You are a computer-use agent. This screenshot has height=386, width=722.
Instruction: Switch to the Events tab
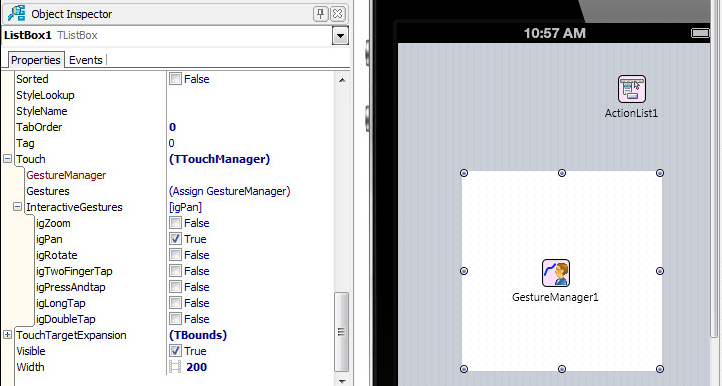pos(86,60)
